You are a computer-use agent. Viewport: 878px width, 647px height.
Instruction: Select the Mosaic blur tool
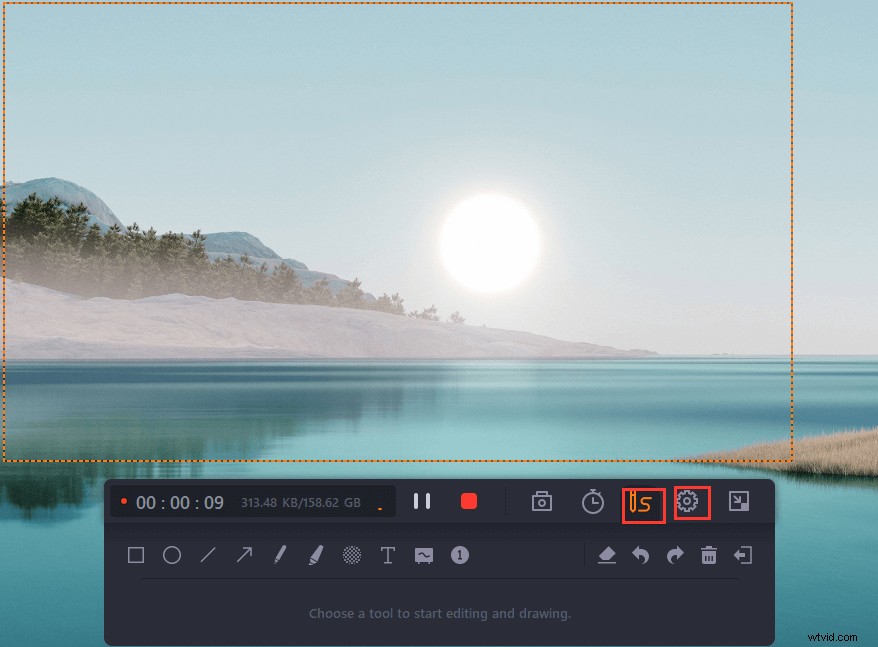[351, 556]
